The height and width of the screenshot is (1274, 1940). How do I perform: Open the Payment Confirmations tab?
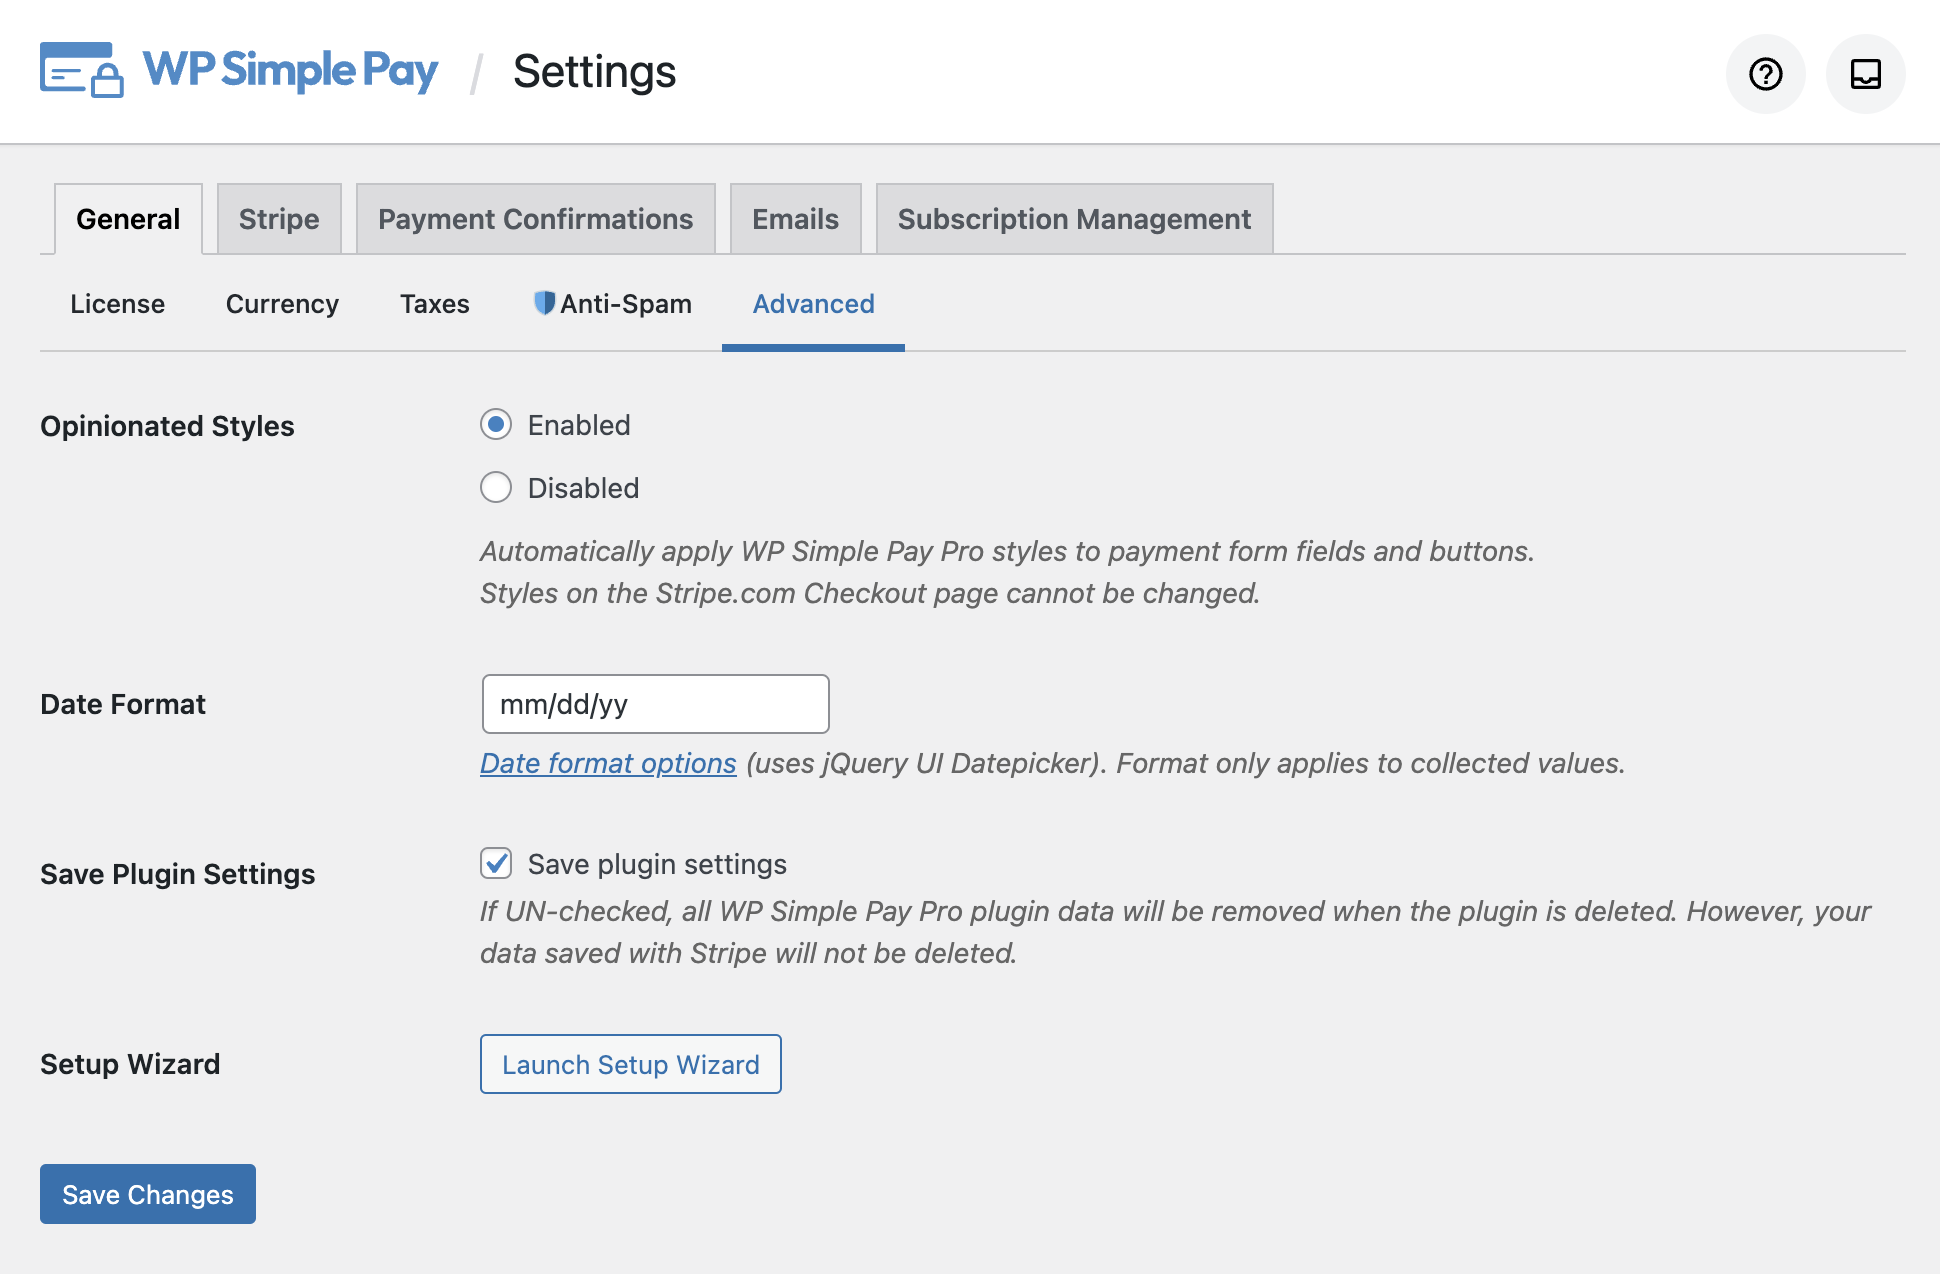[x=535, y=218]
